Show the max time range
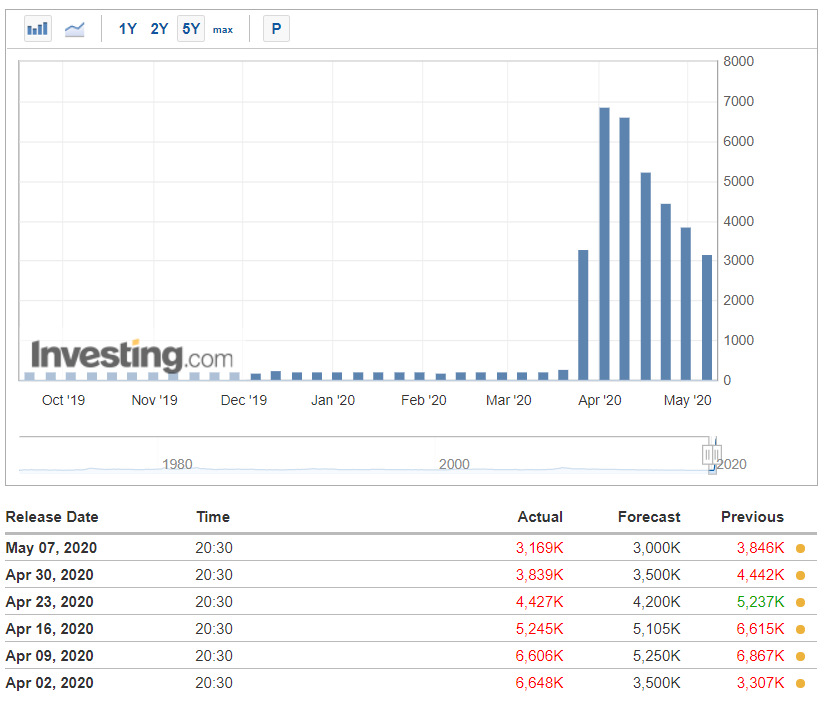The width and height of the screenshot is (826, 701). [x=222, y=29]
